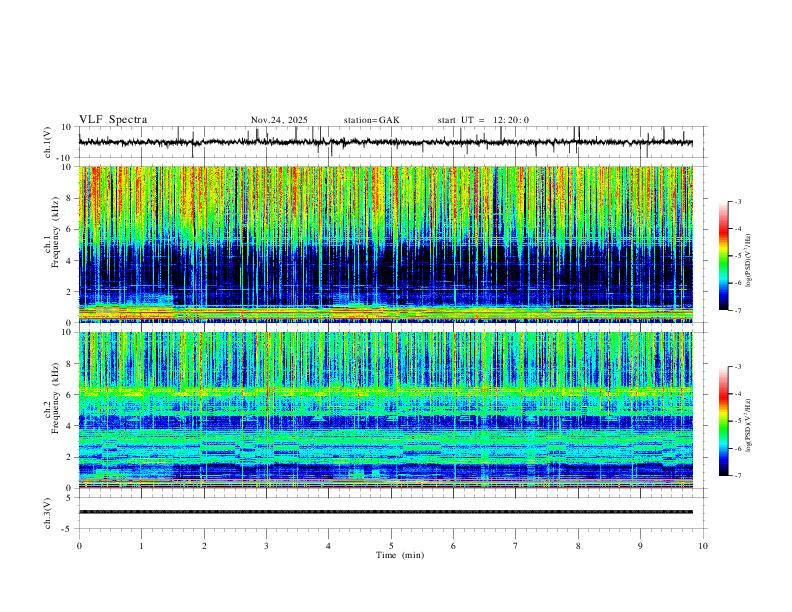Click the ch.2 colorbar log(PSD) label

coord(748,426)
